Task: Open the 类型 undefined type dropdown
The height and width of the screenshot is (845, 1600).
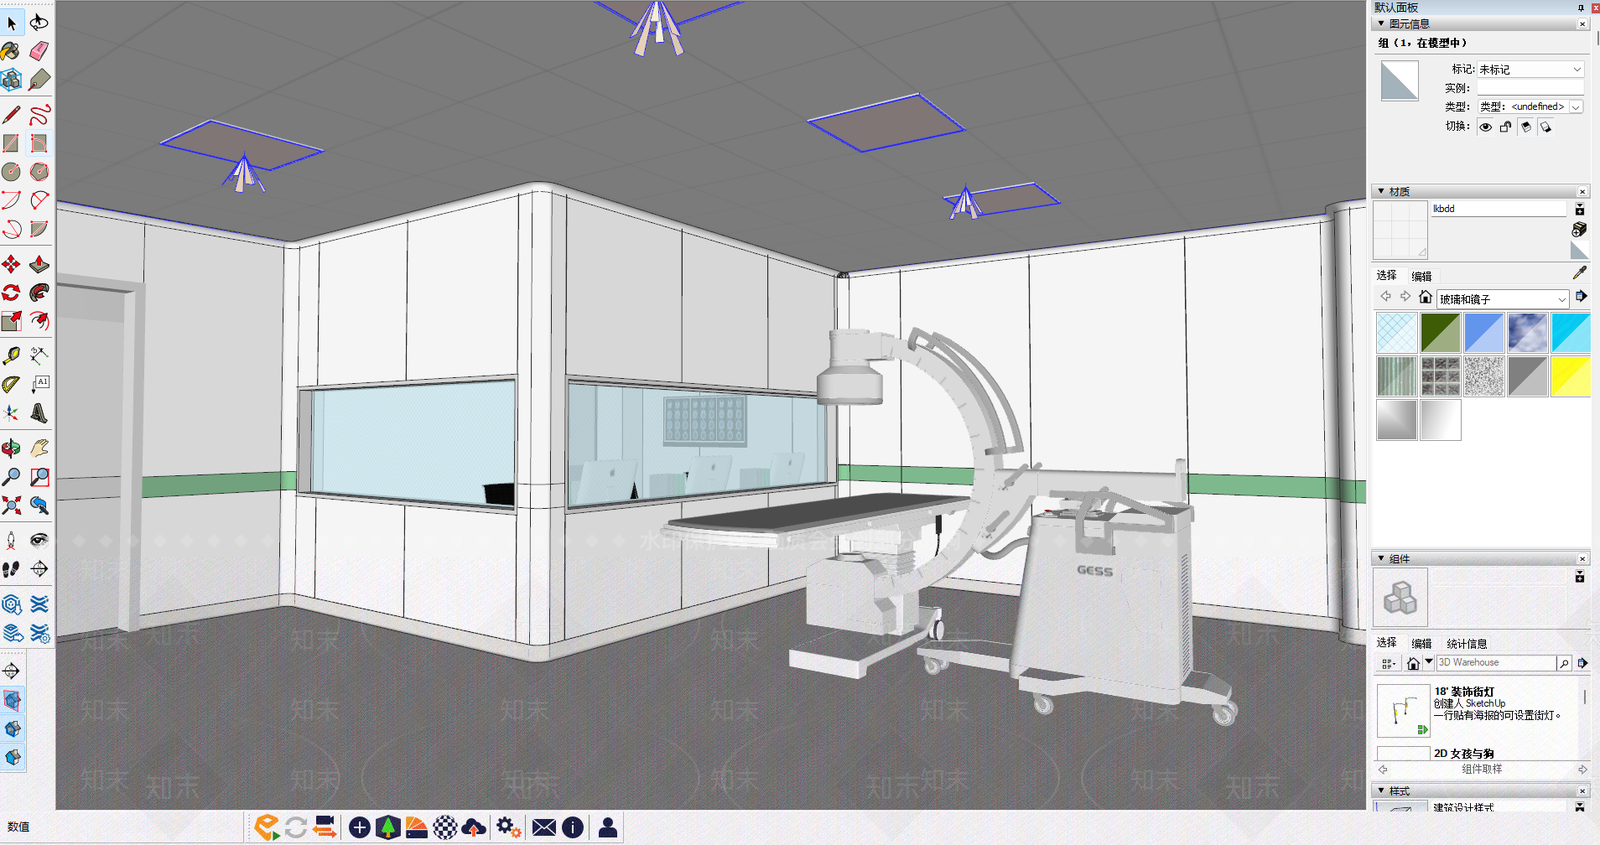Action: click(x=1530, y=106)
